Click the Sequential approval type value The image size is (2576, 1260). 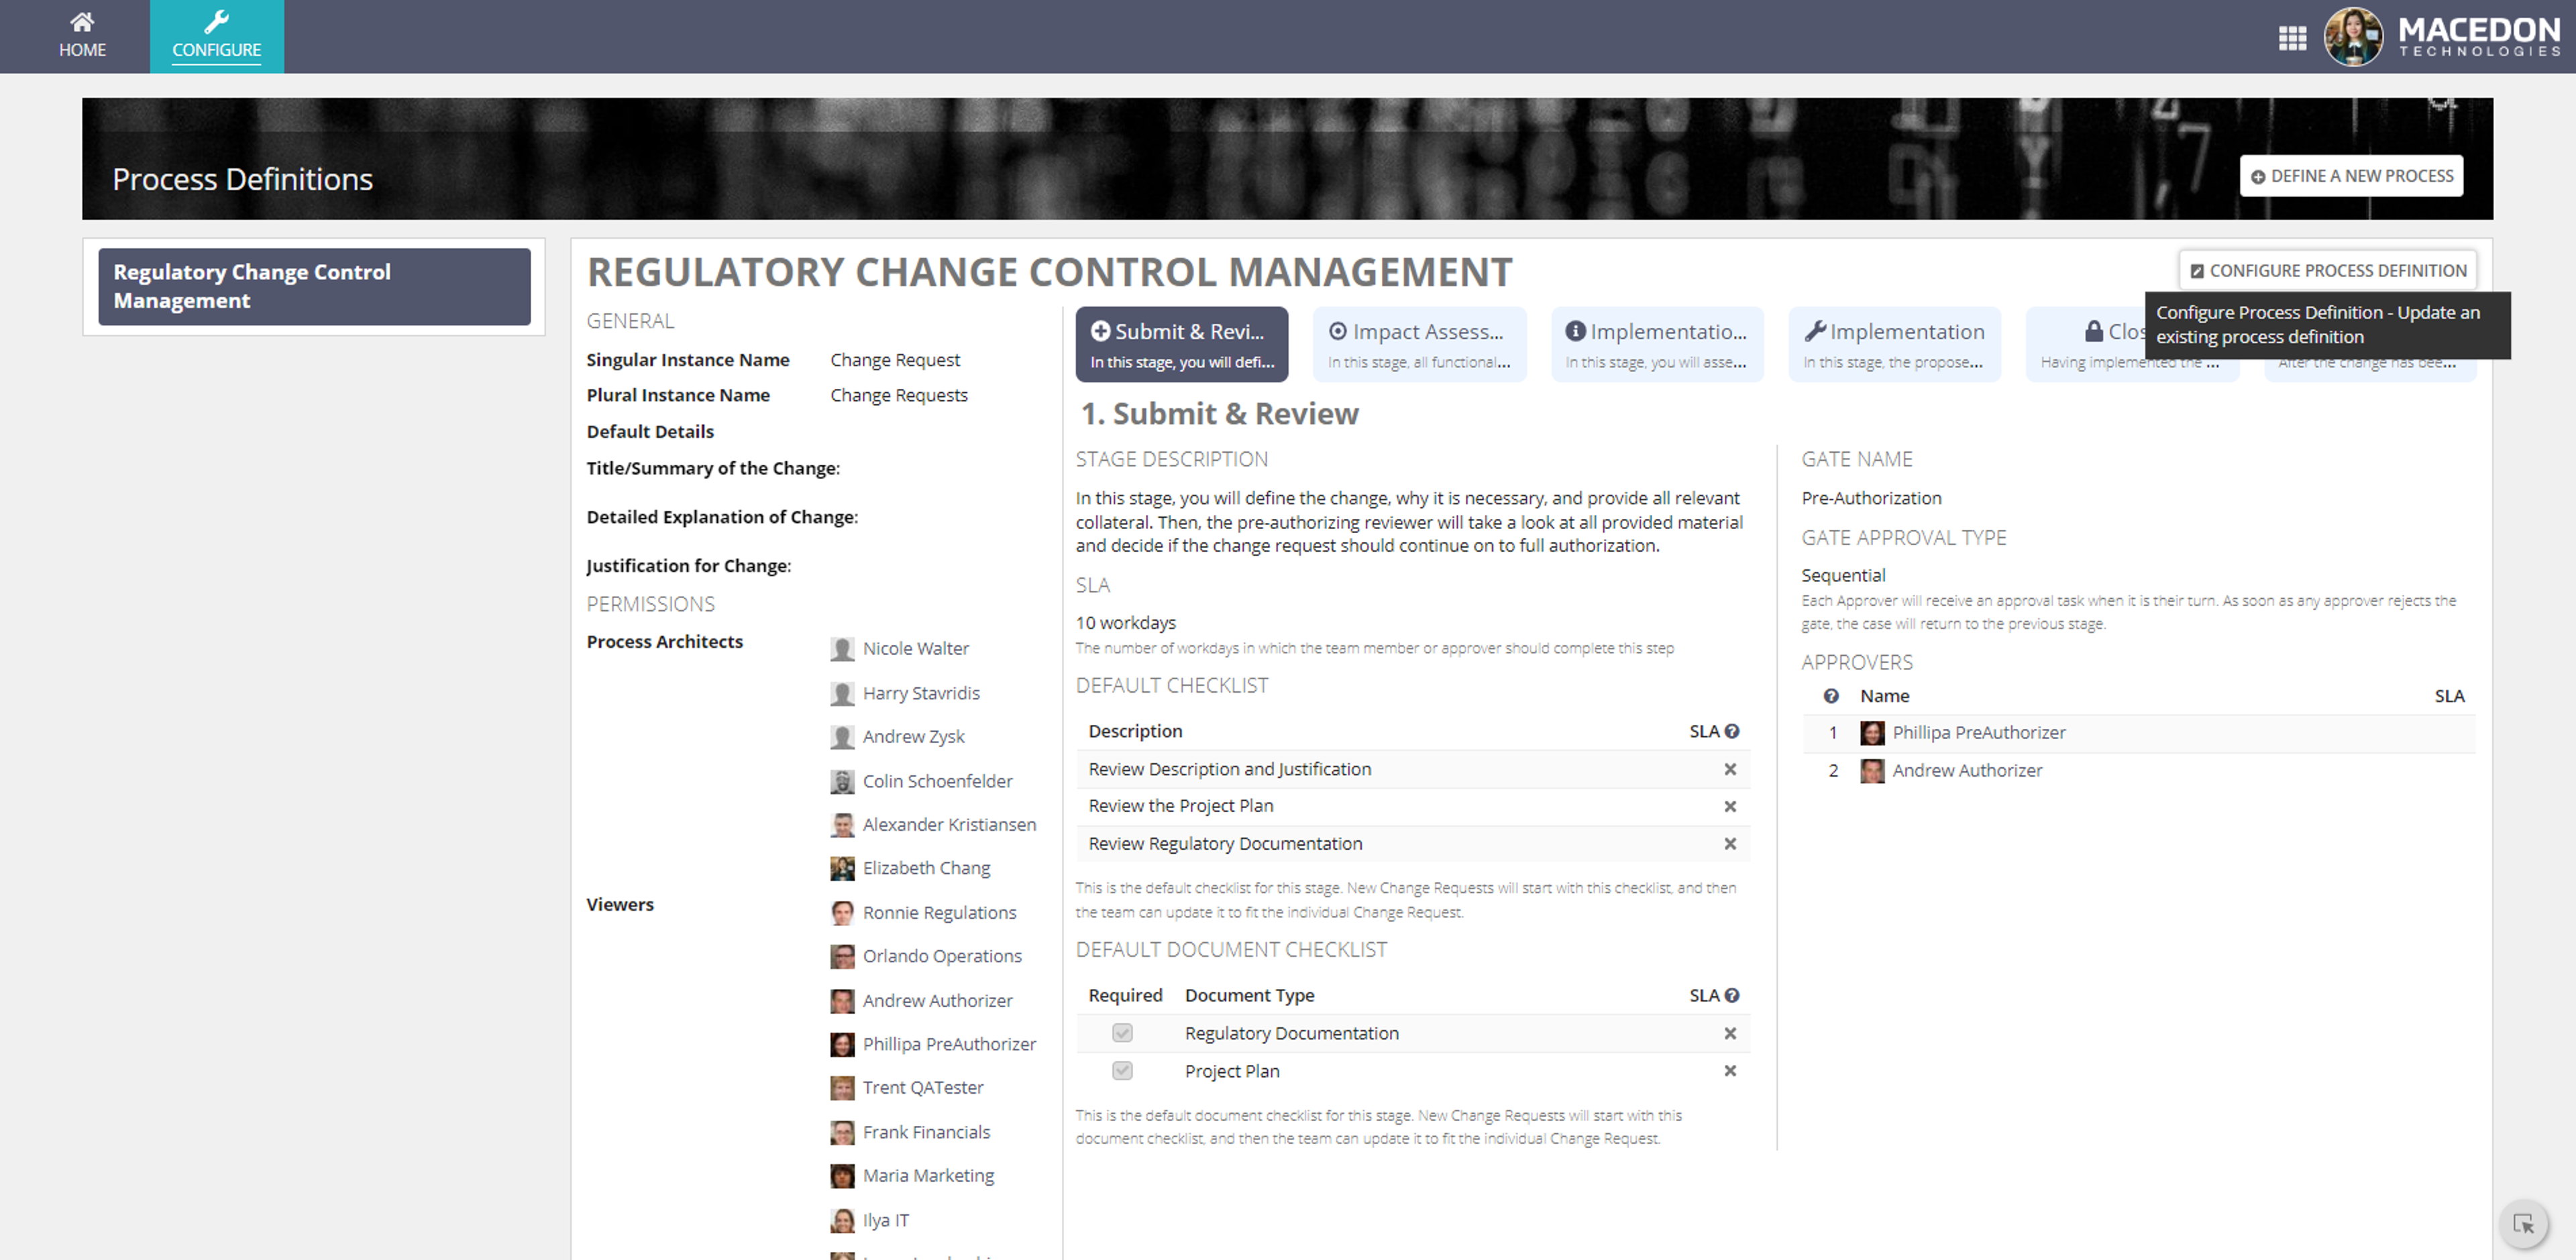point(1843,575)
